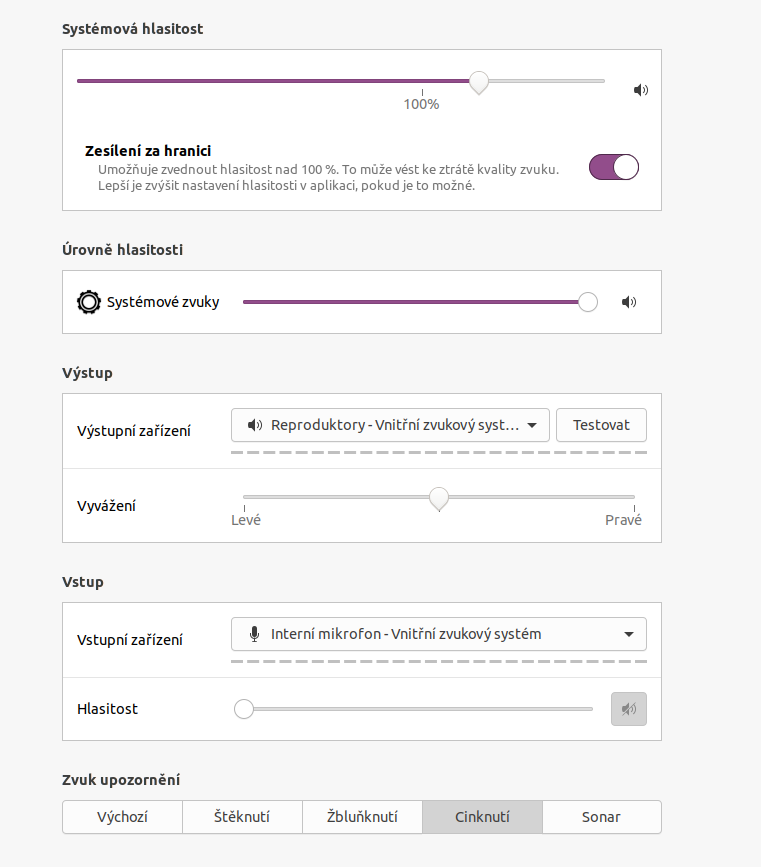This screenshot has width=761, height=867.
Task: Expand the Vstupní zařízení dropdown arrow
Action: 628,634
